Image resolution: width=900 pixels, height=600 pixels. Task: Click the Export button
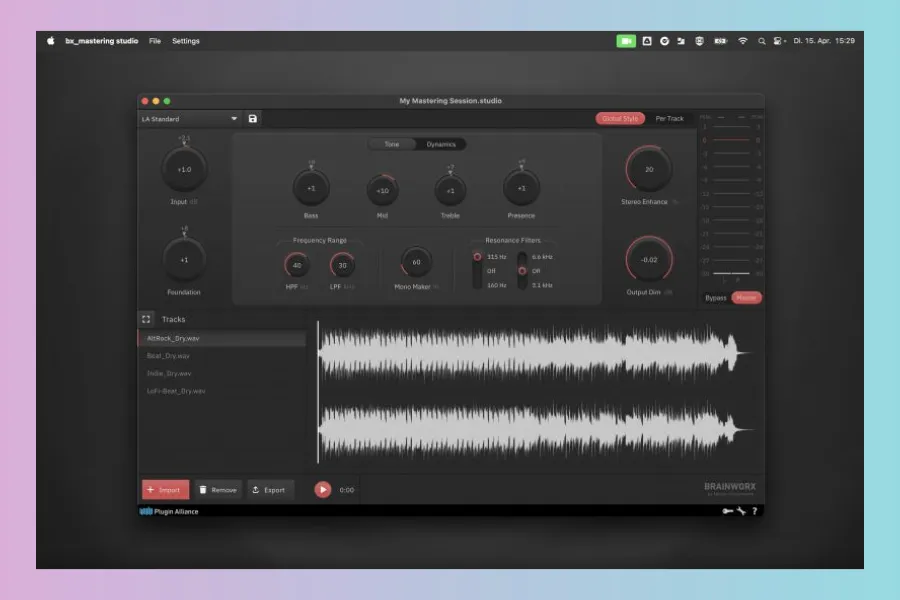(269, 490)
